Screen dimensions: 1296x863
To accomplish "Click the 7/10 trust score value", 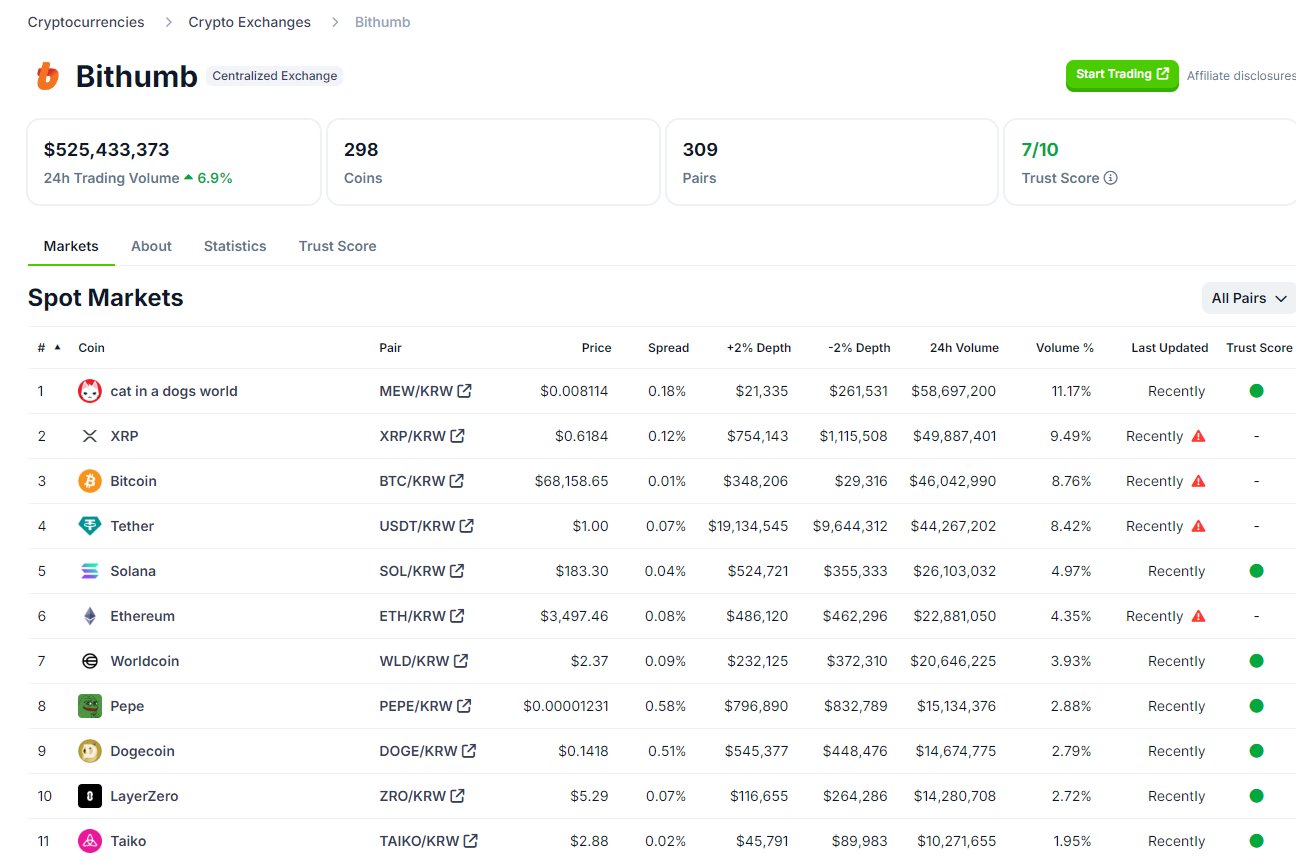I will [1040, 150].
